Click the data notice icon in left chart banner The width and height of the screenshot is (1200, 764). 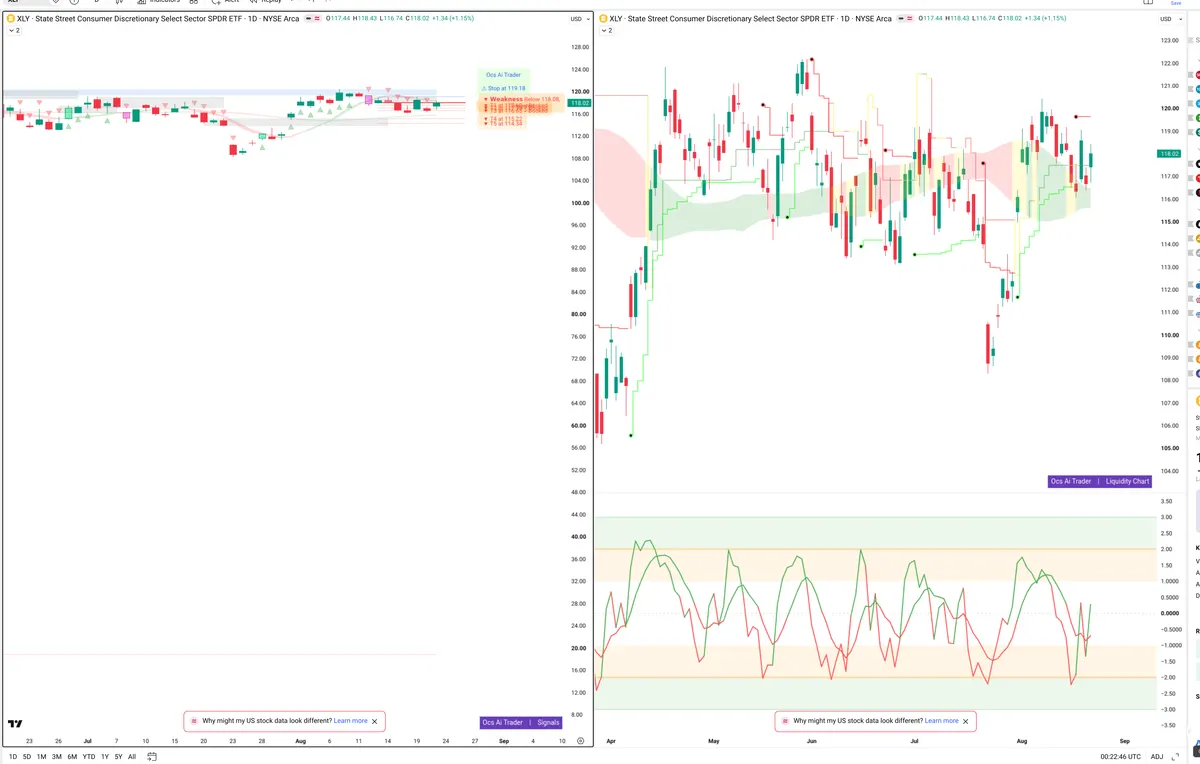tap(194, 721)
